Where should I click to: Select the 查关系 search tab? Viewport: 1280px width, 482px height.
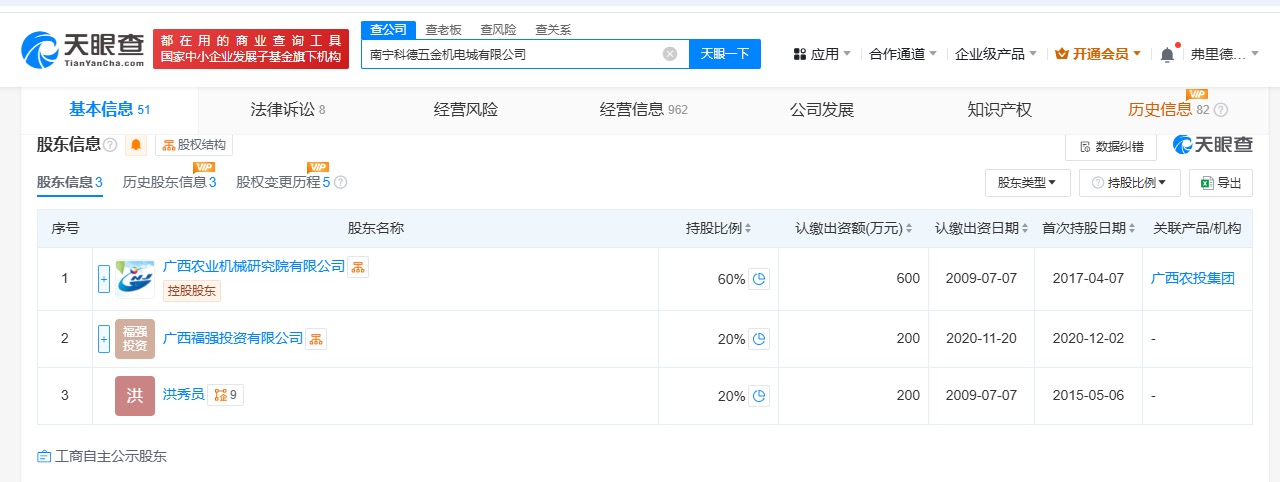tap(553, 30)
